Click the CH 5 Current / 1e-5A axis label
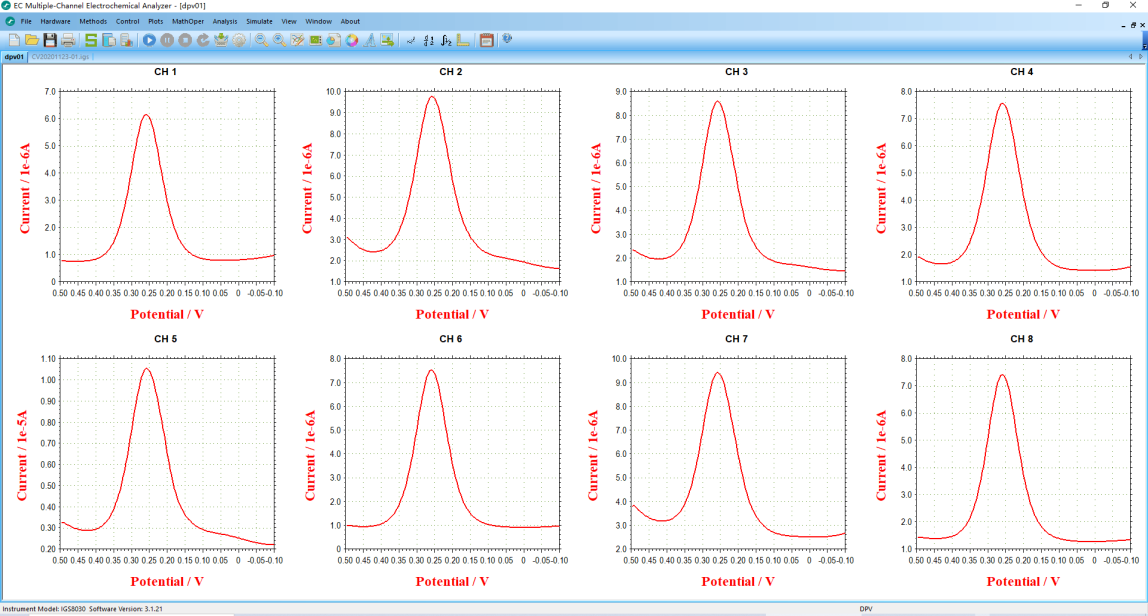Image resolution: width=1148 pixels, height=616 pixels. click(22, 456)
